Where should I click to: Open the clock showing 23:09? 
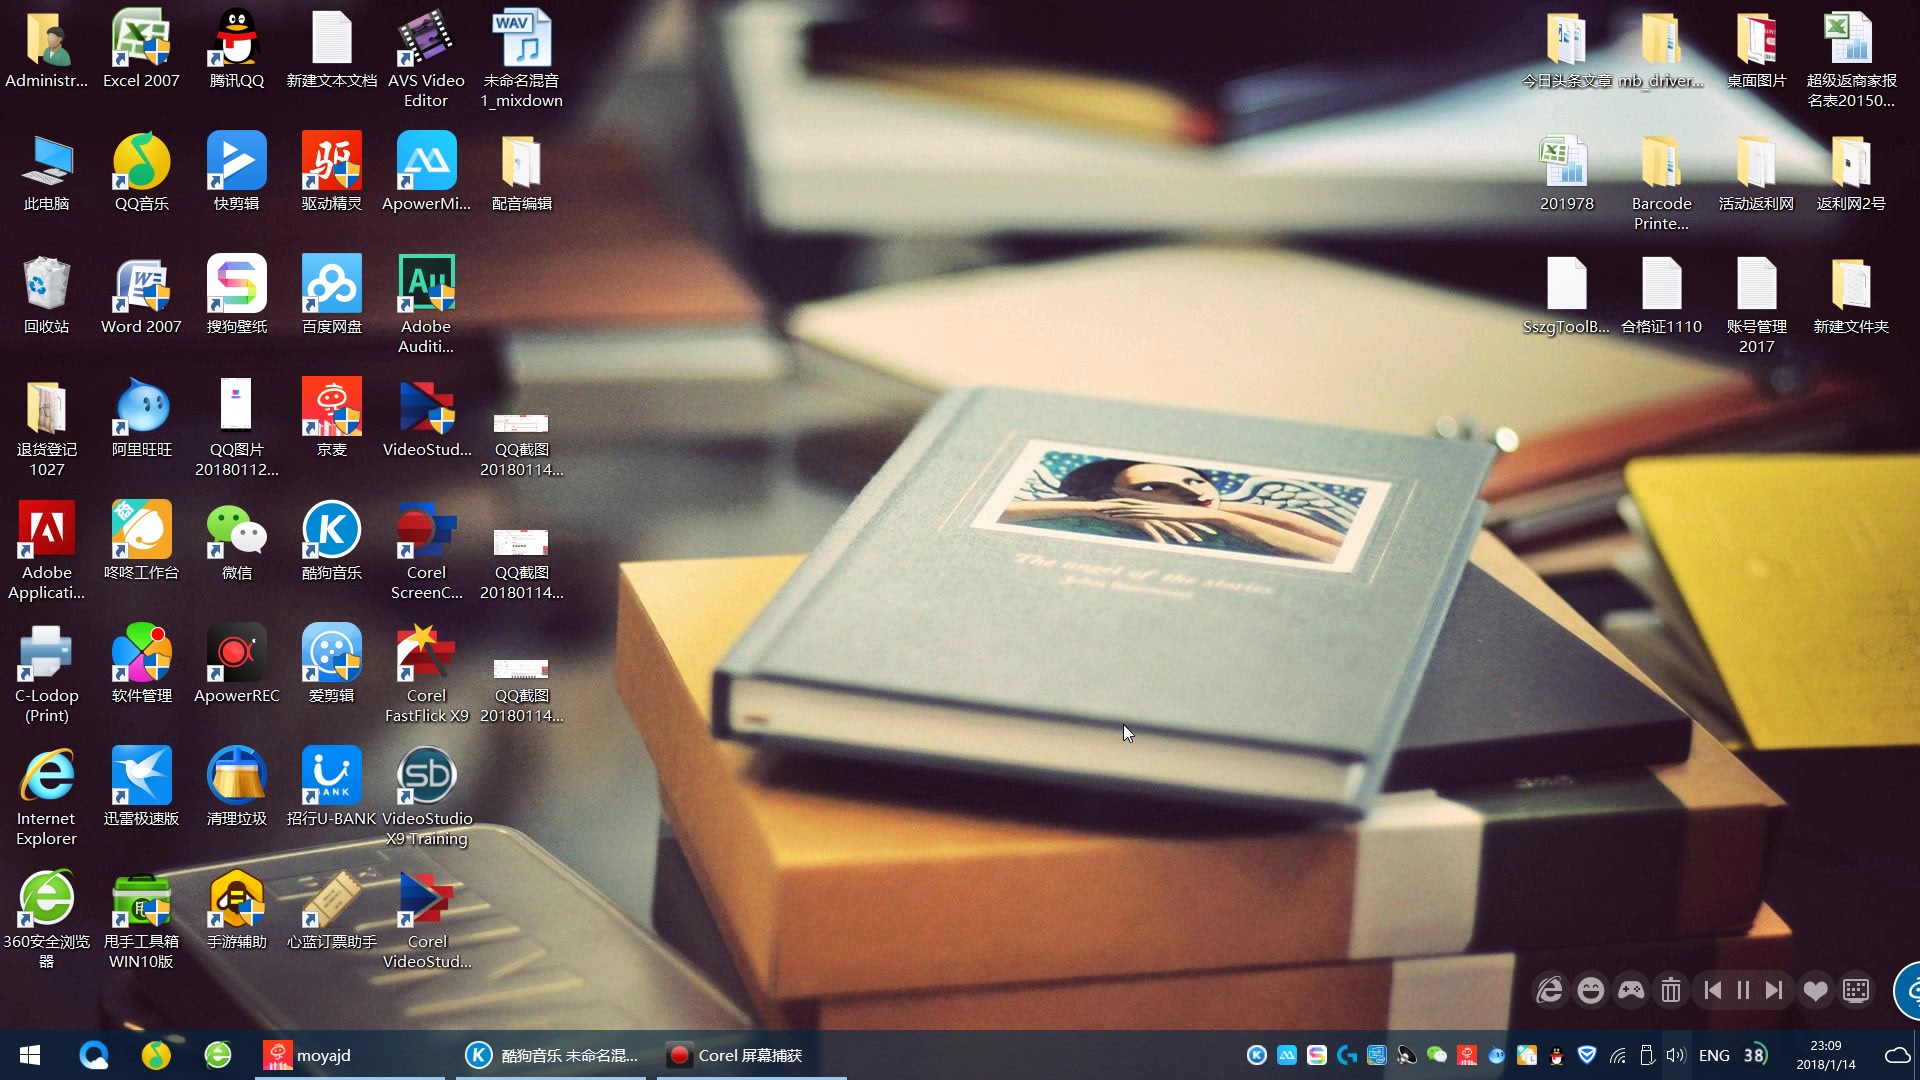pos(1825,1055)
